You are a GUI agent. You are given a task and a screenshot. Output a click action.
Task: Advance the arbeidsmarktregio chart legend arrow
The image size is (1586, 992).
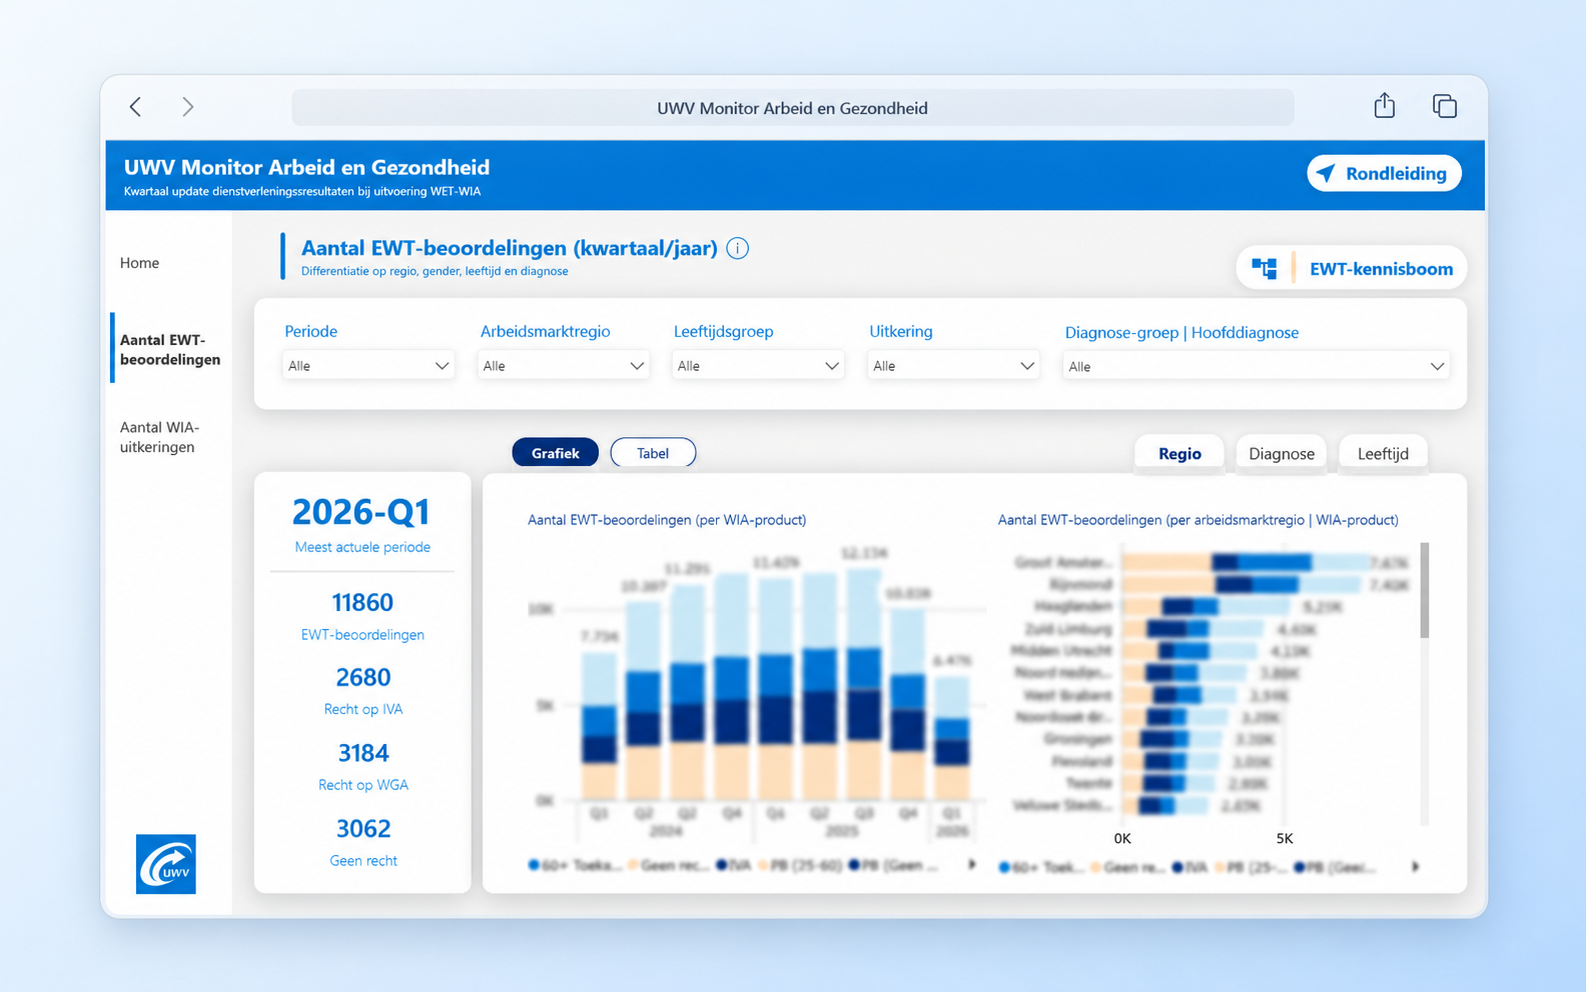point(1415,867)
